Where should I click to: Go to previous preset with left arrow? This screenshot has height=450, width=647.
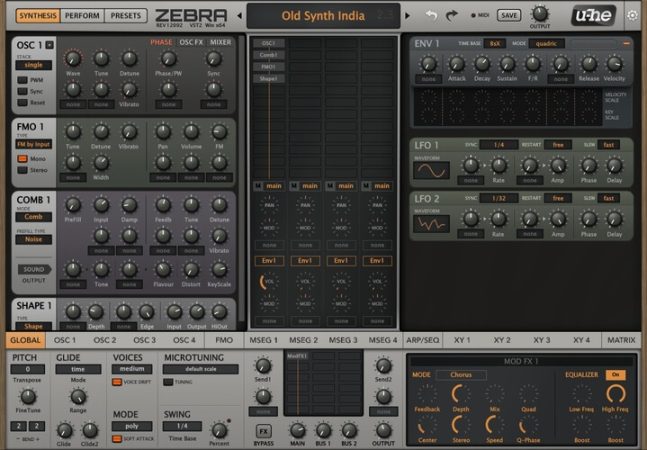239,16
